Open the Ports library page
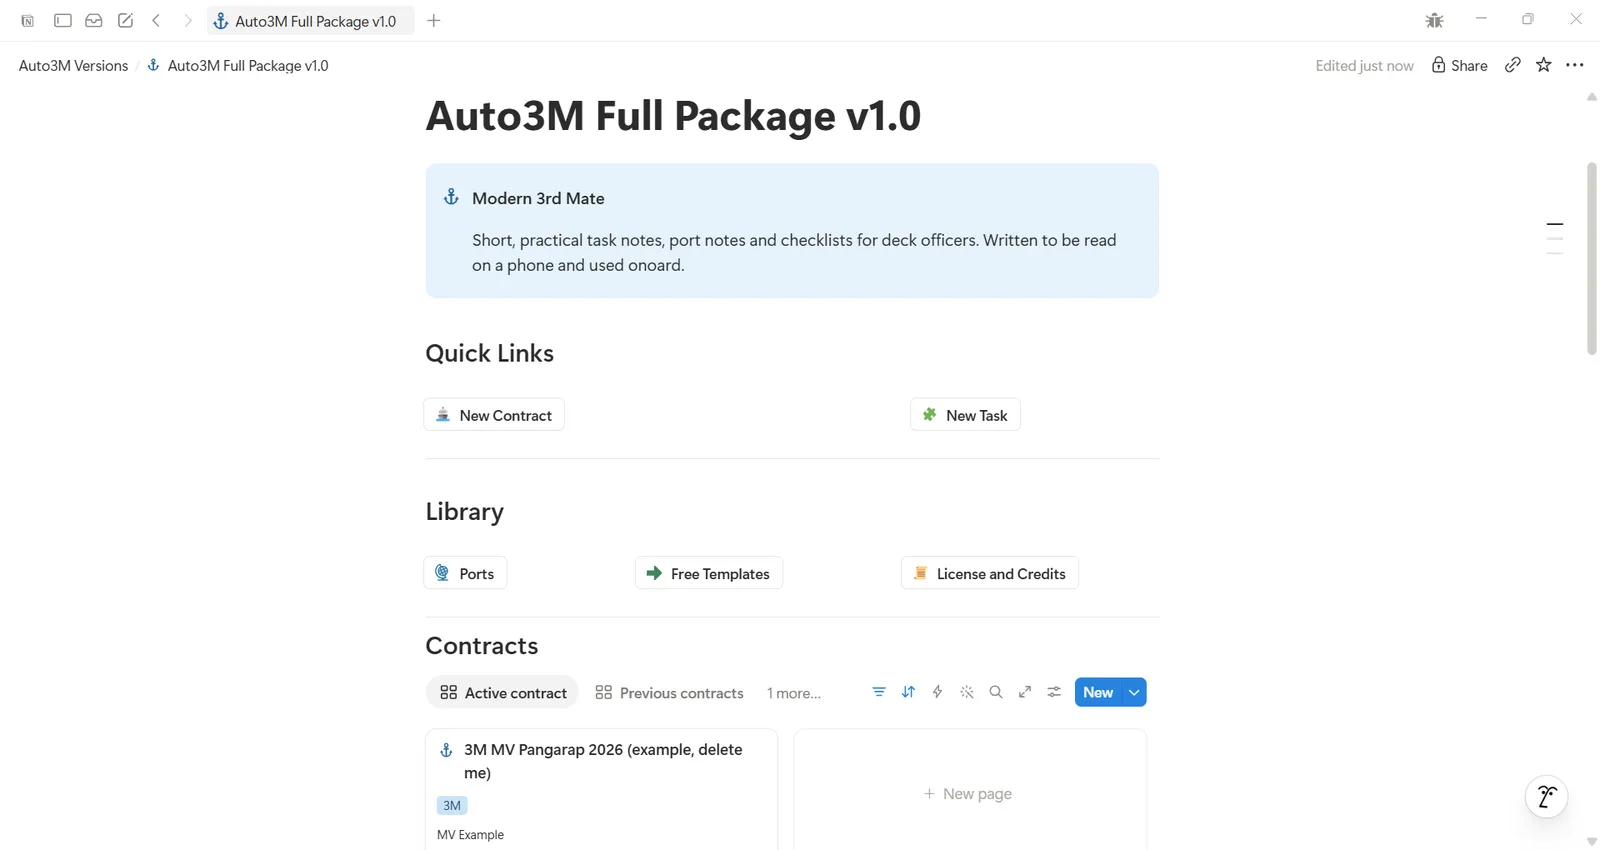 point(465,573)
